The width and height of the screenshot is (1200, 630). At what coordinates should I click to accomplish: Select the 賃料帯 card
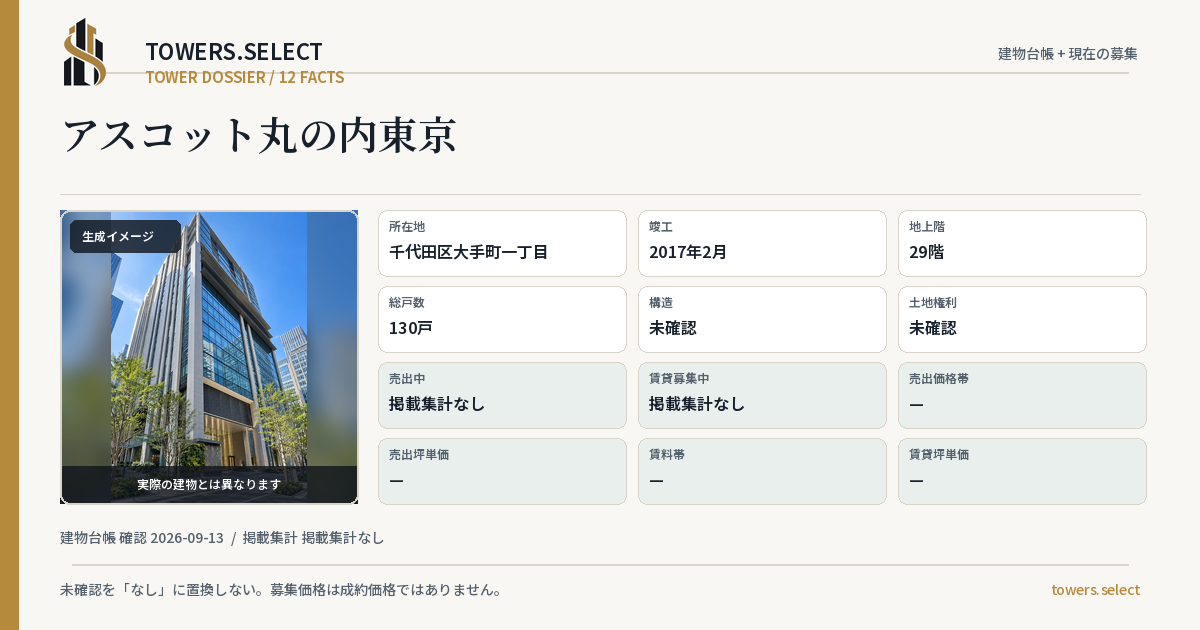[x=762, y=471]
